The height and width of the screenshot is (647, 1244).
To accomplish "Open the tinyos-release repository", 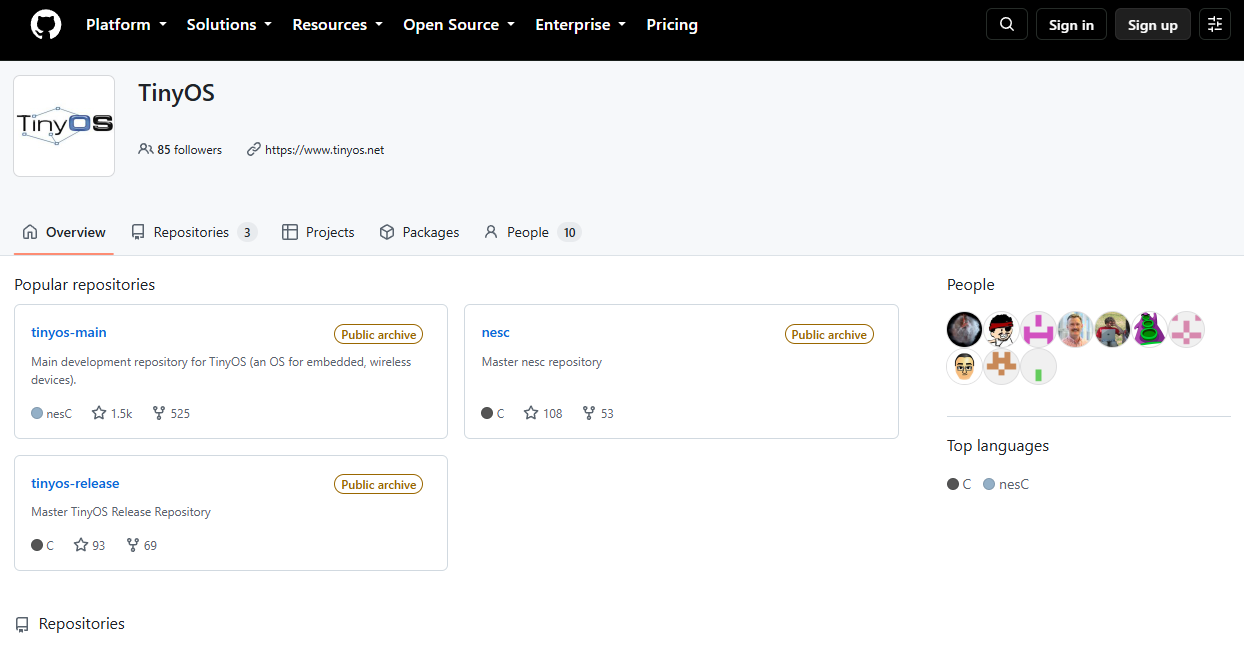I will pos(75,483).
